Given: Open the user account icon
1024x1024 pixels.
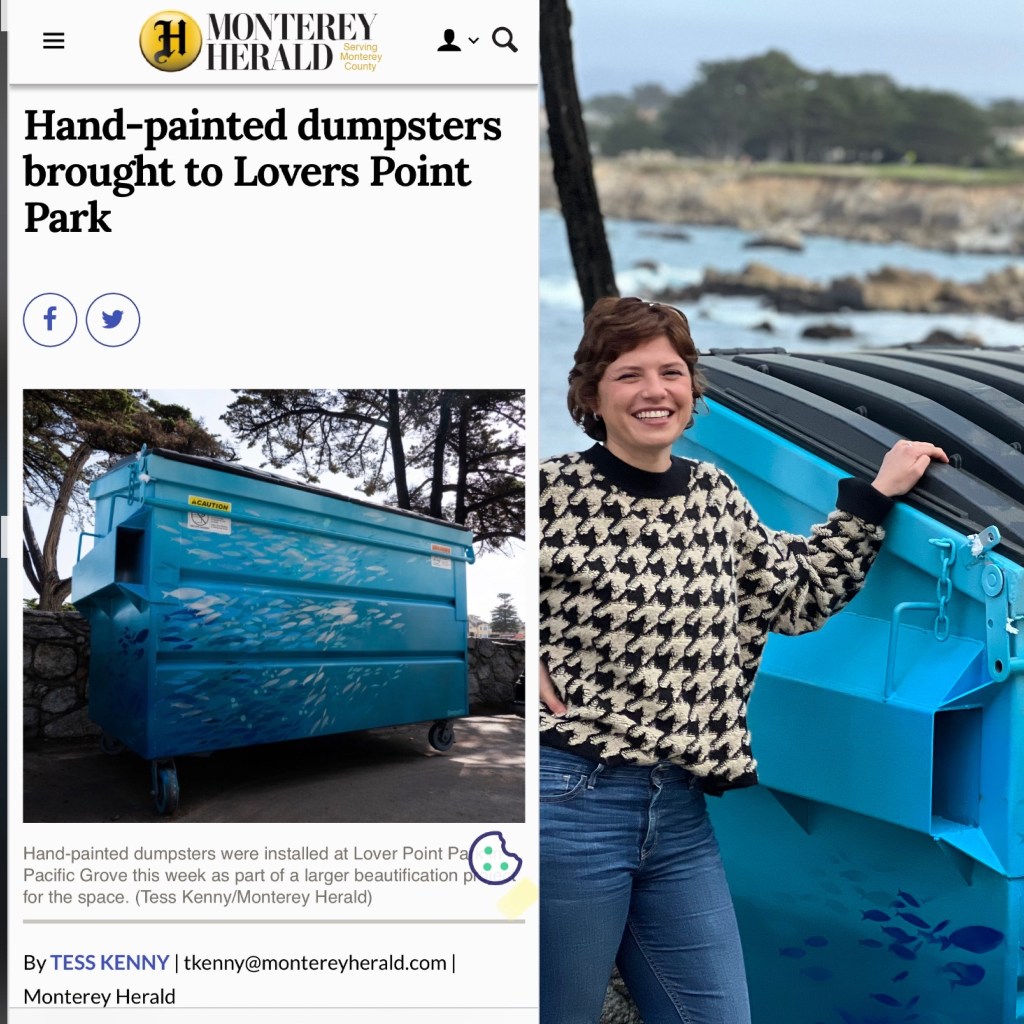Looking at the screenshot, I should pyautogui.click(x=449, y=40).
